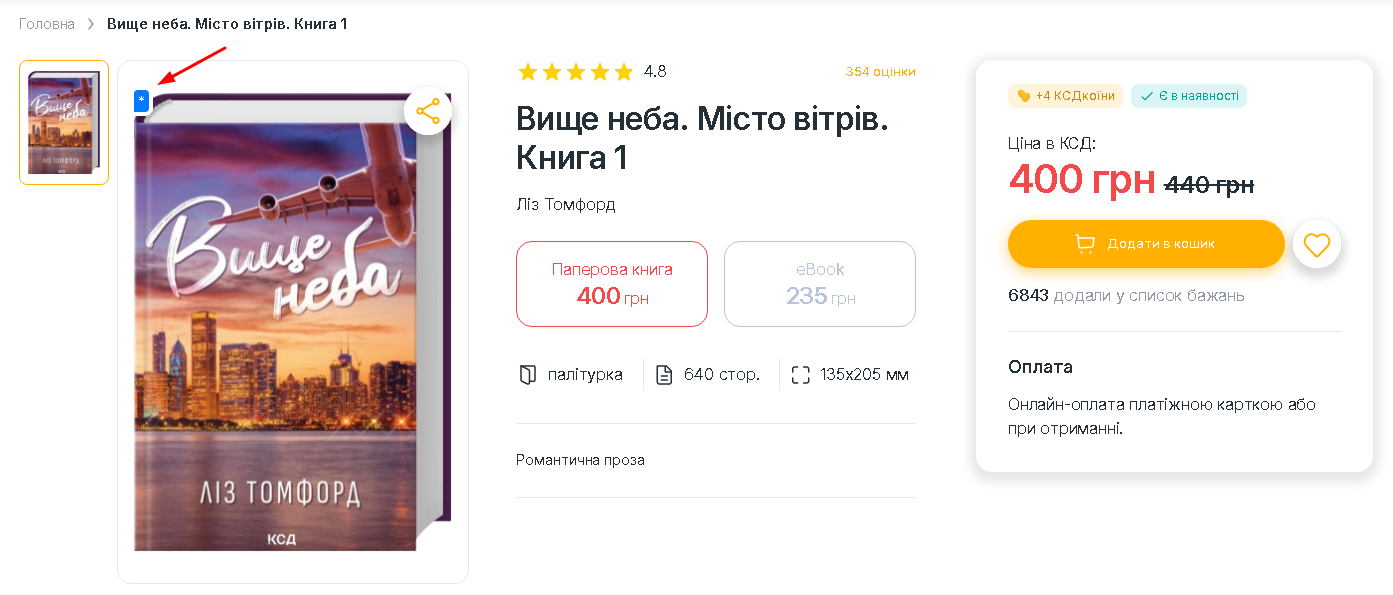The width and height of the screenshot is (1393, 595).
Task: Switch to the eBook format option
Action: 820,284
